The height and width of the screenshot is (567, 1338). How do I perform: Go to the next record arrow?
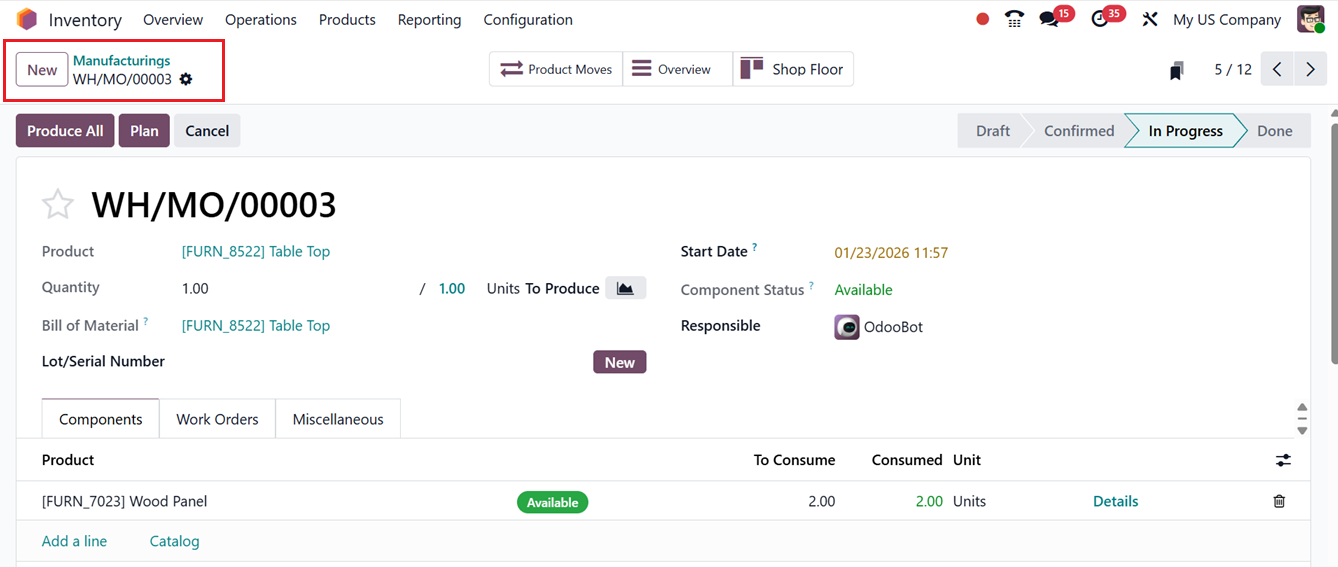[x=1310, y=69]
